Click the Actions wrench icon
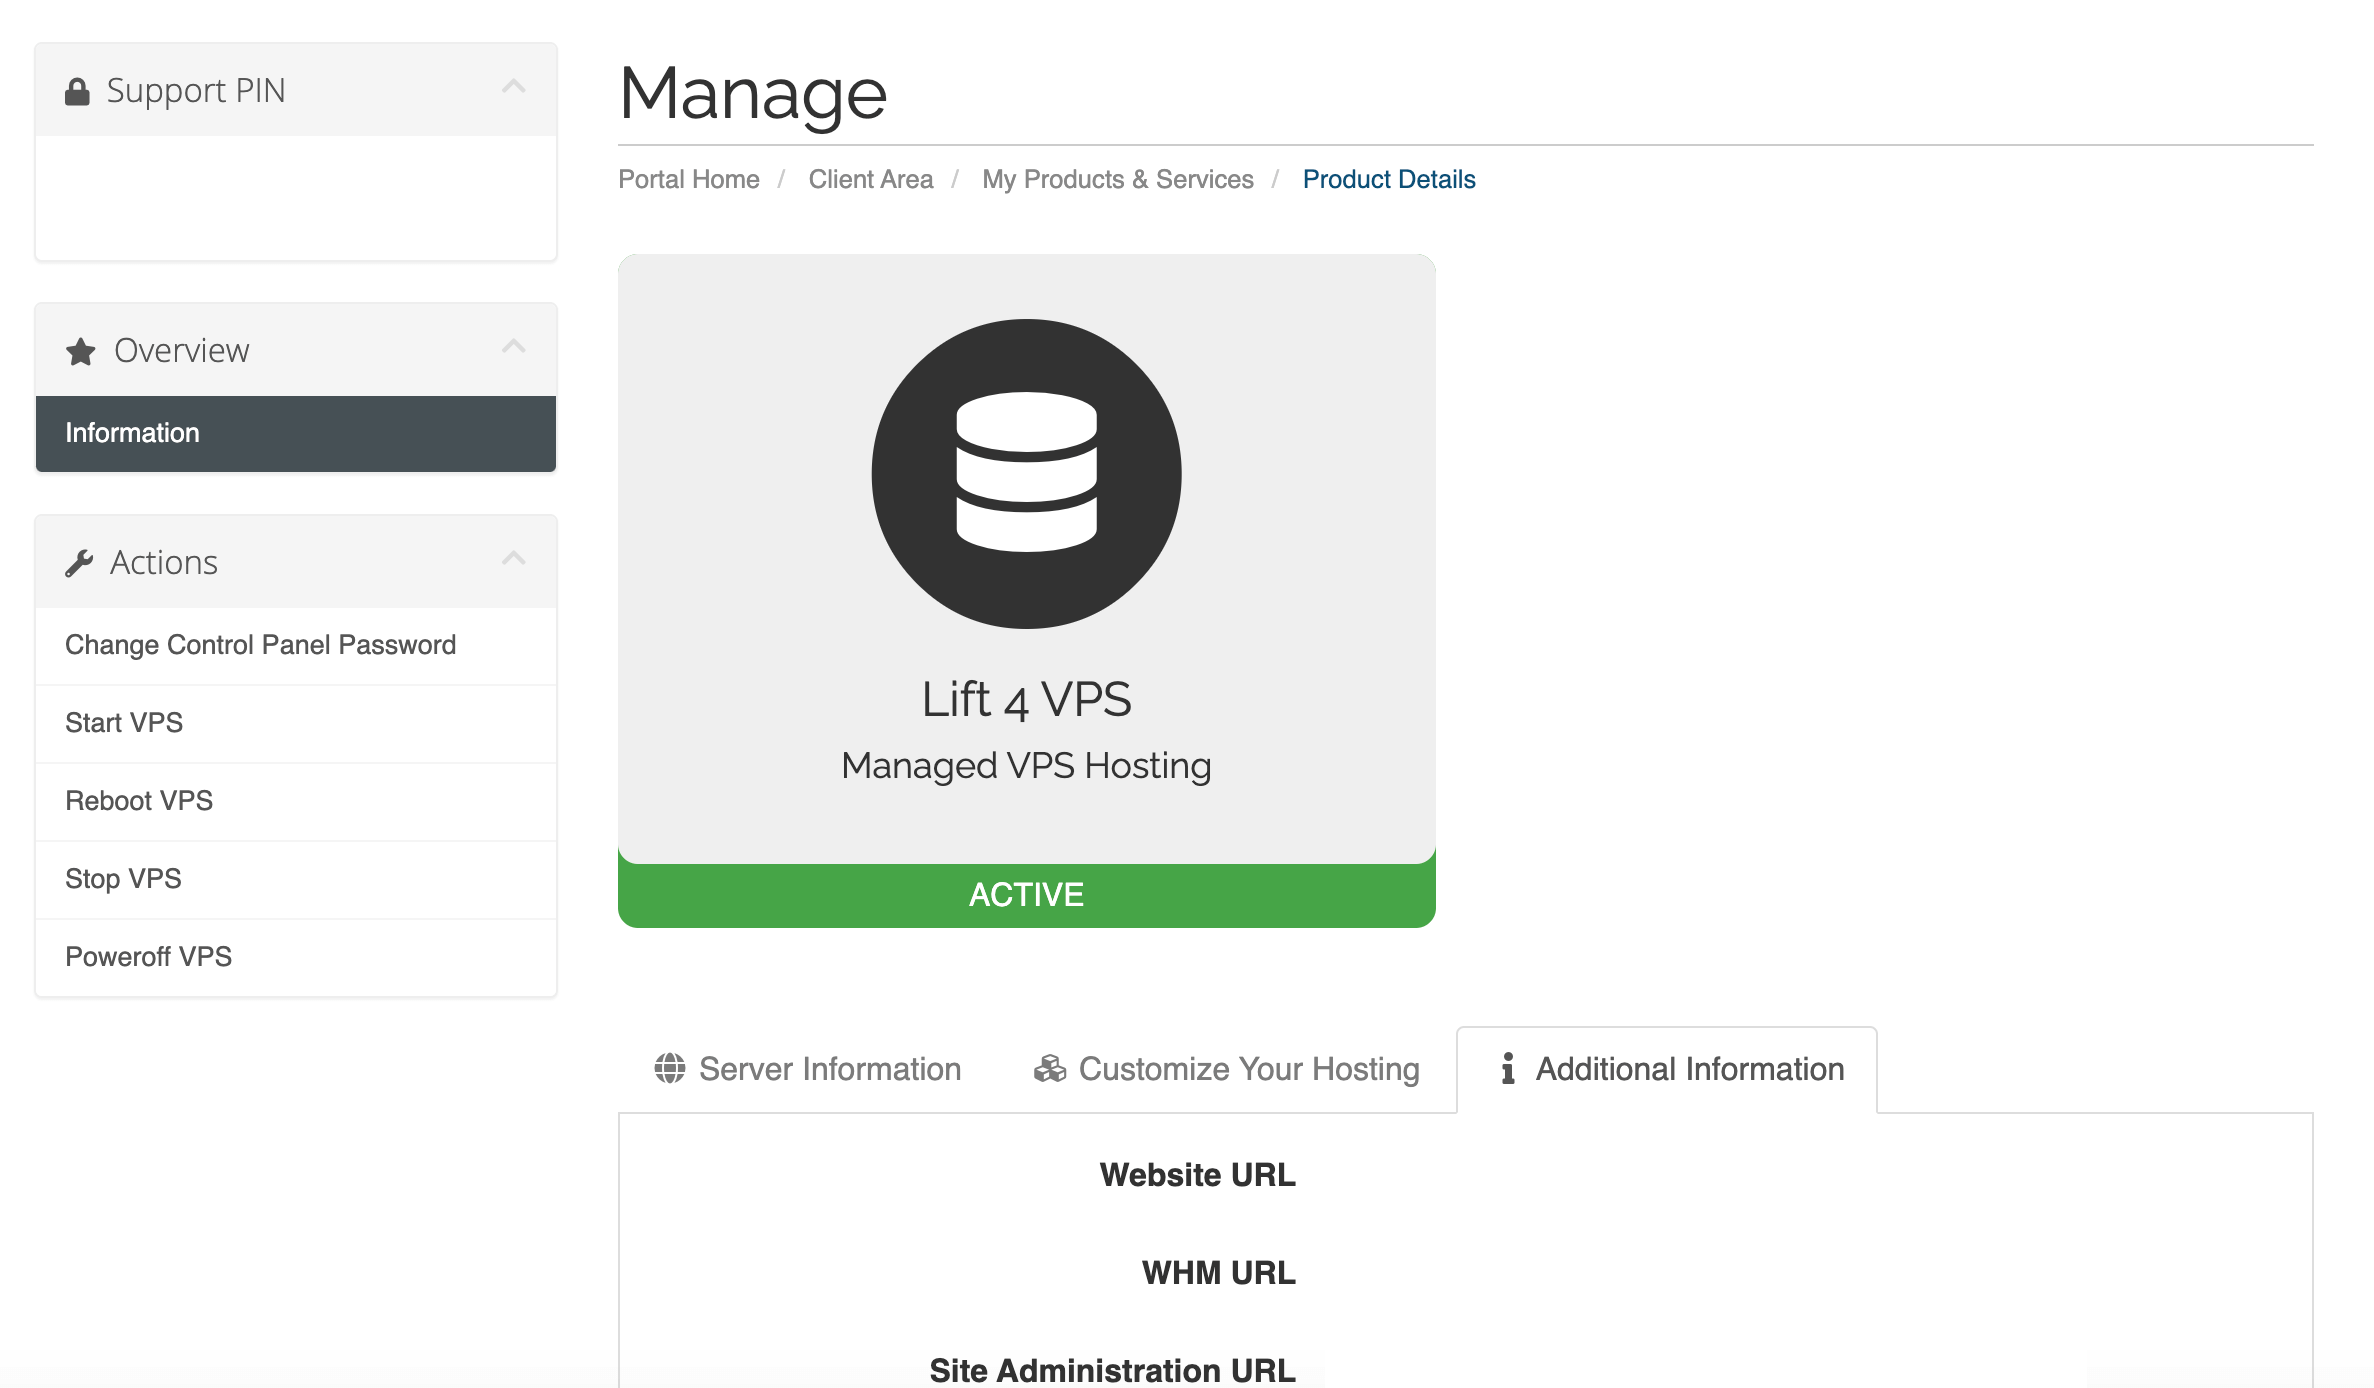2374x1388 pixels. click(79, 563)
